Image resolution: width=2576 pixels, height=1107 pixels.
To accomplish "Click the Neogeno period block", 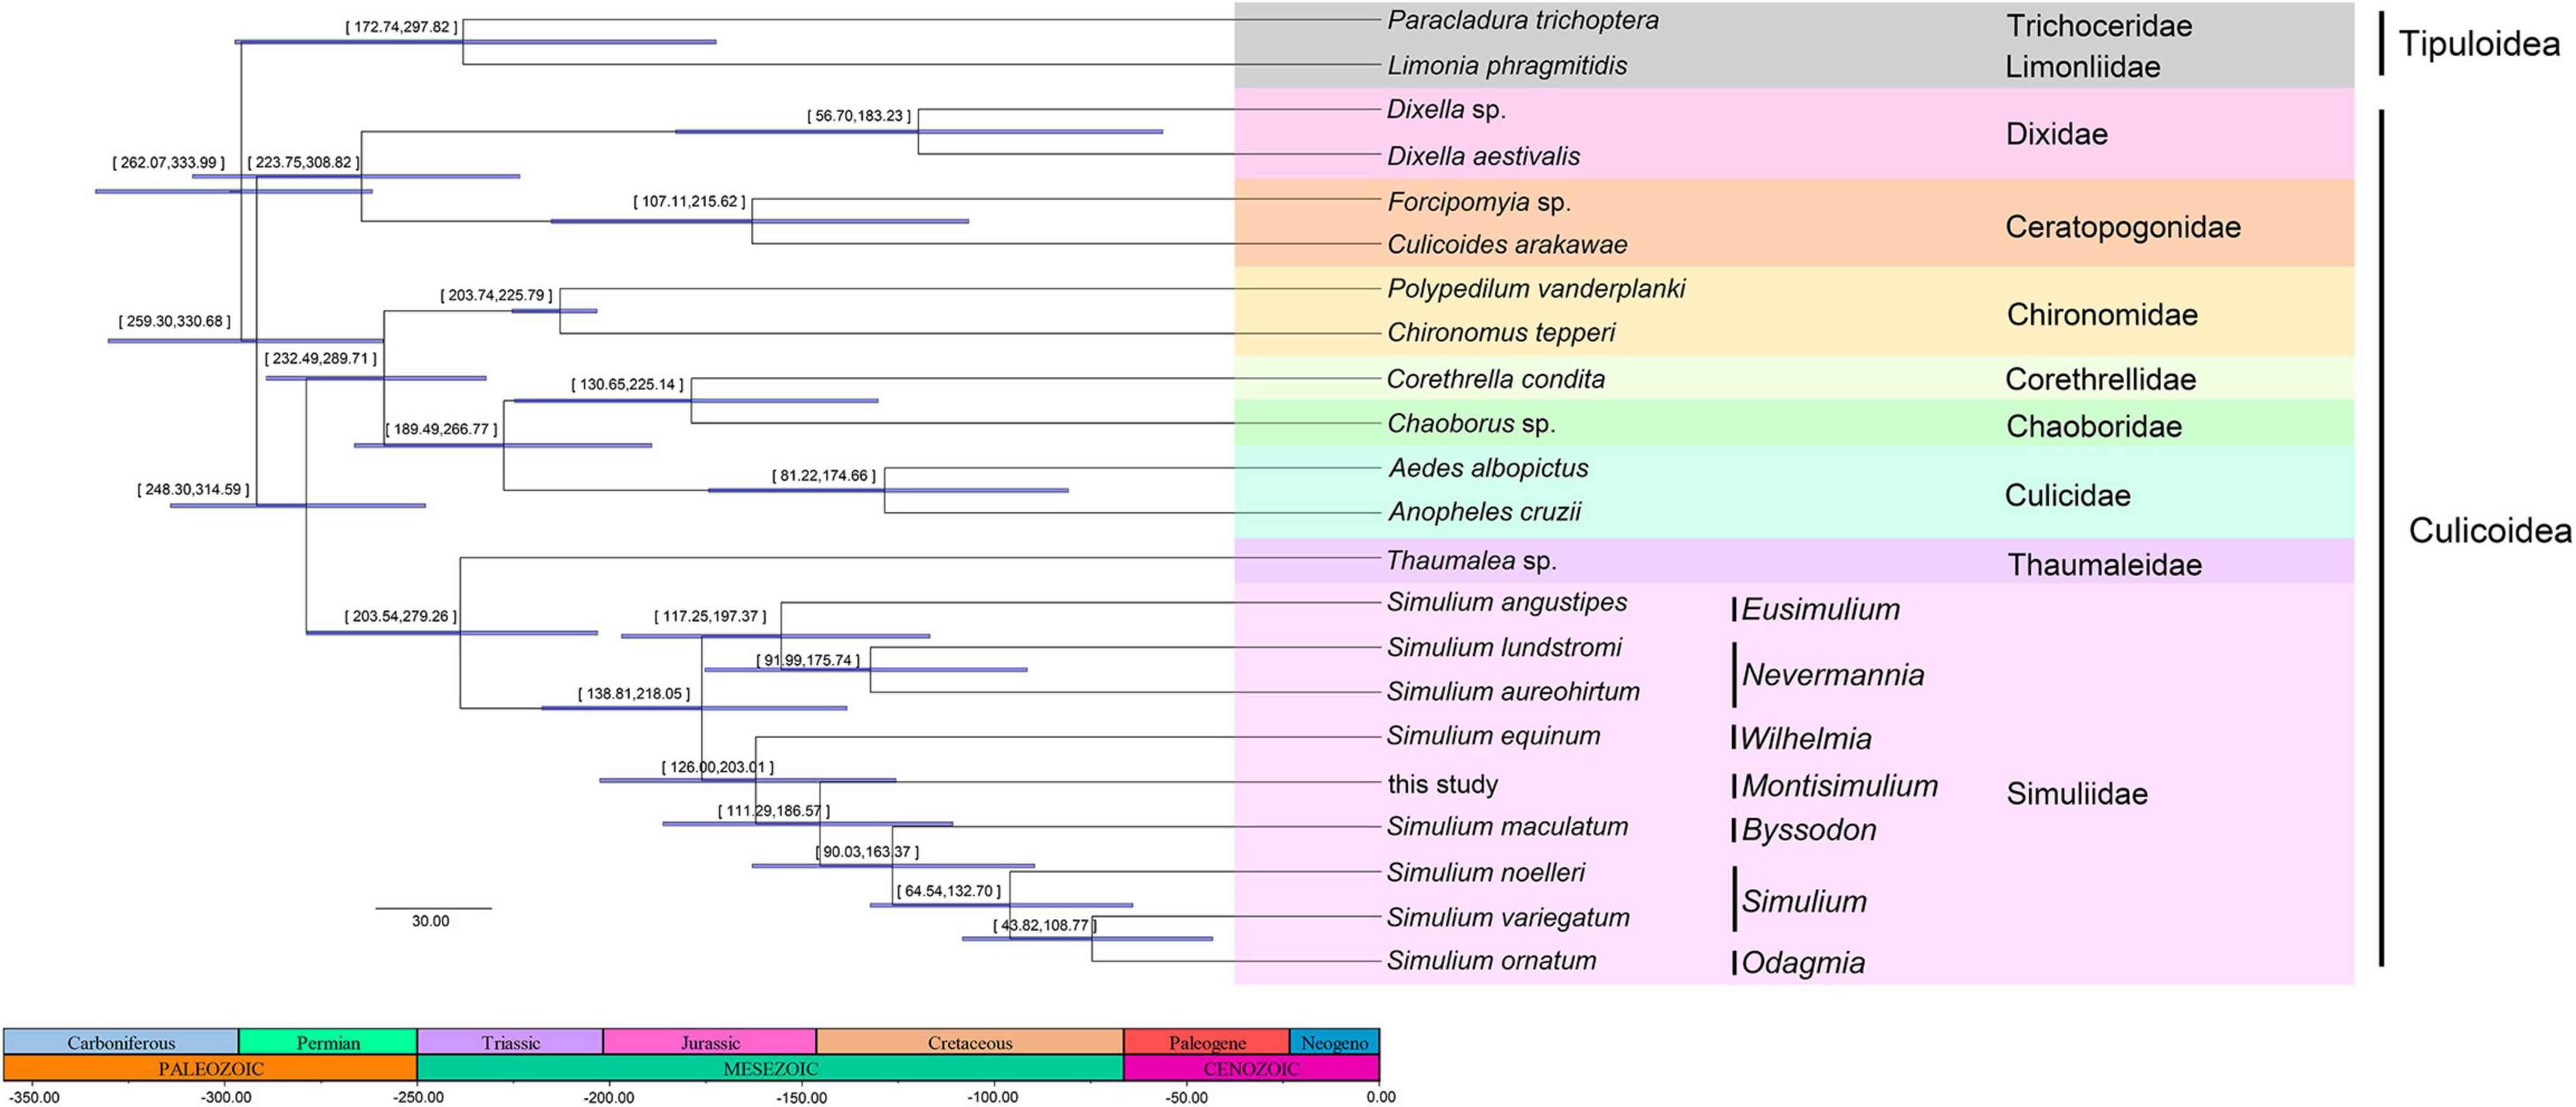I will [x=1335, y=1042].
